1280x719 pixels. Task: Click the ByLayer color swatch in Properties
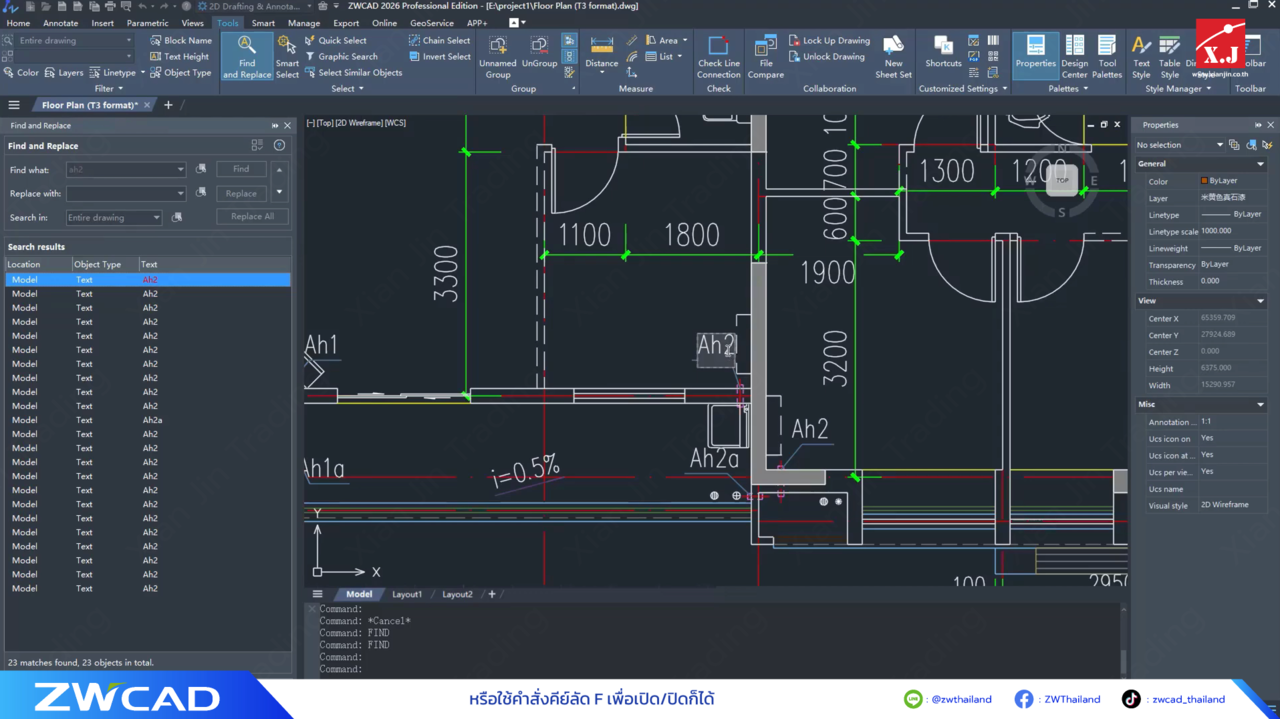[1205, 181]
